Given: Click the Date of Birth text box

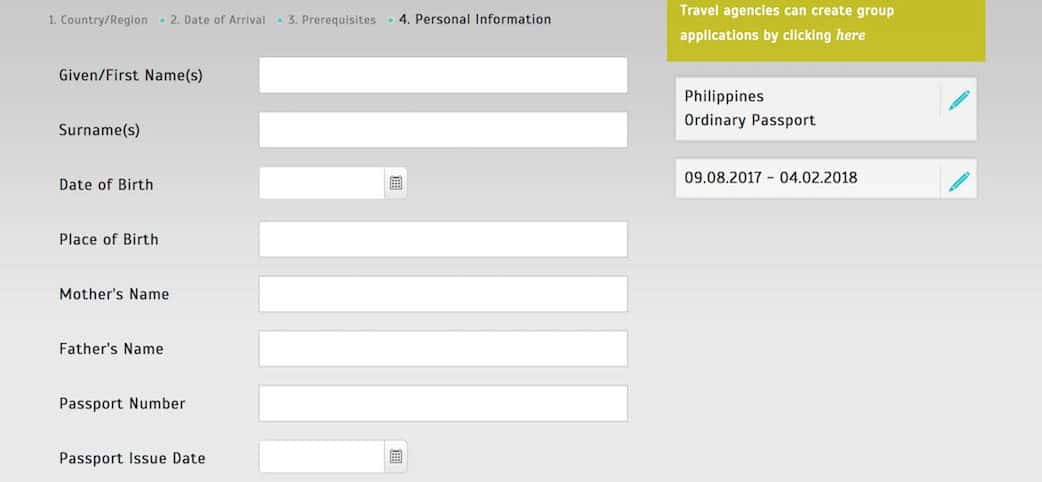Looking at the screenshot, I should [x=322, y=183].
